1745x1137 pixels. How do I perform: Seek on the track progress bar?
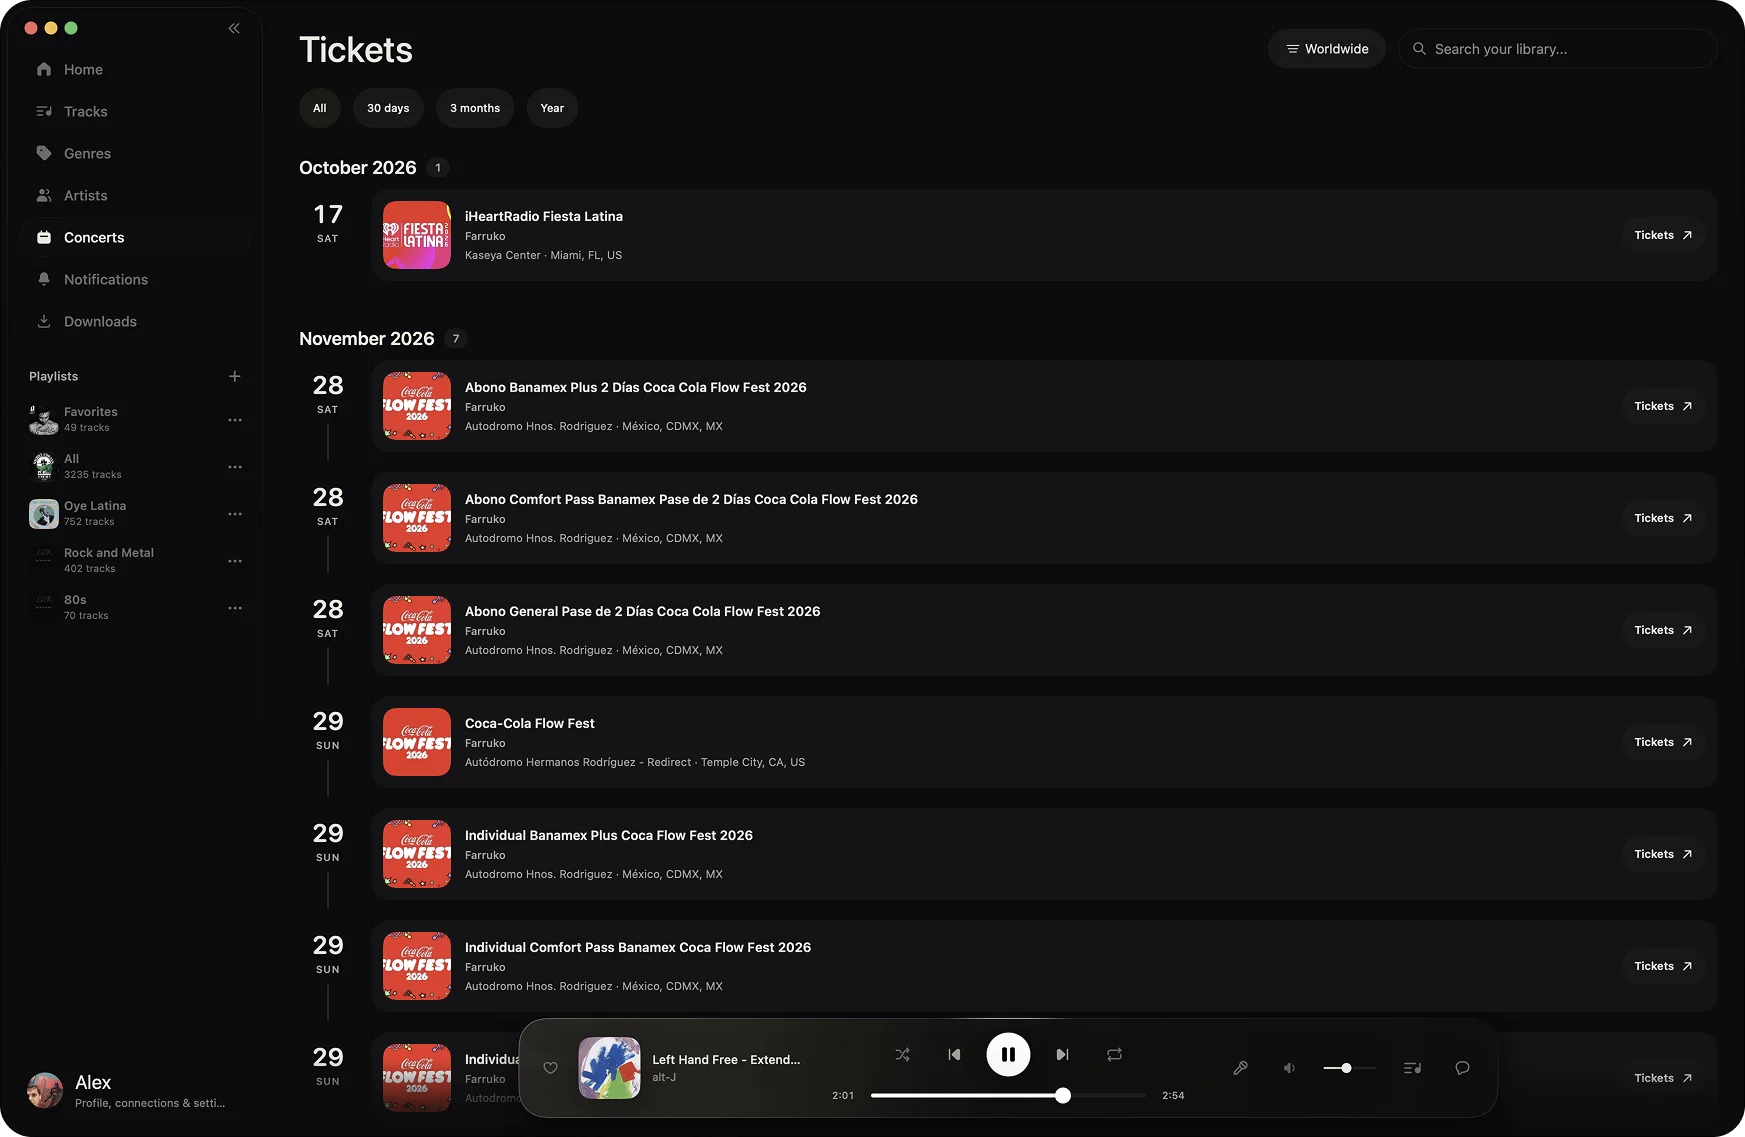(1008, 1096)
